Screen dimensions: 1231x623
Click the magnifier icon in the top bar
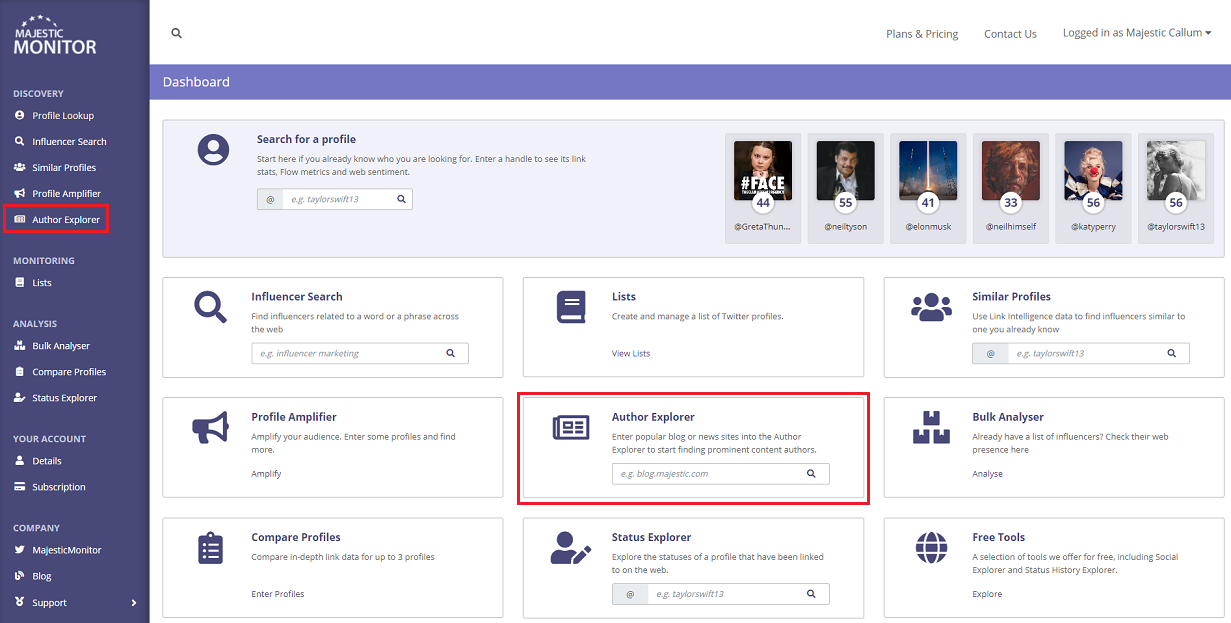coord(177,33)
